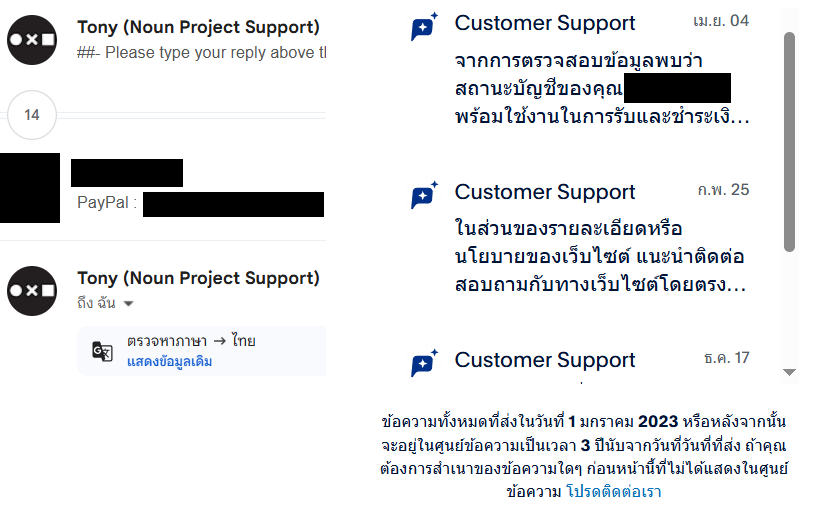Click the lower Noun Project sender avatar
Viewport: 819px width, 516px height.
click(32, 291)
